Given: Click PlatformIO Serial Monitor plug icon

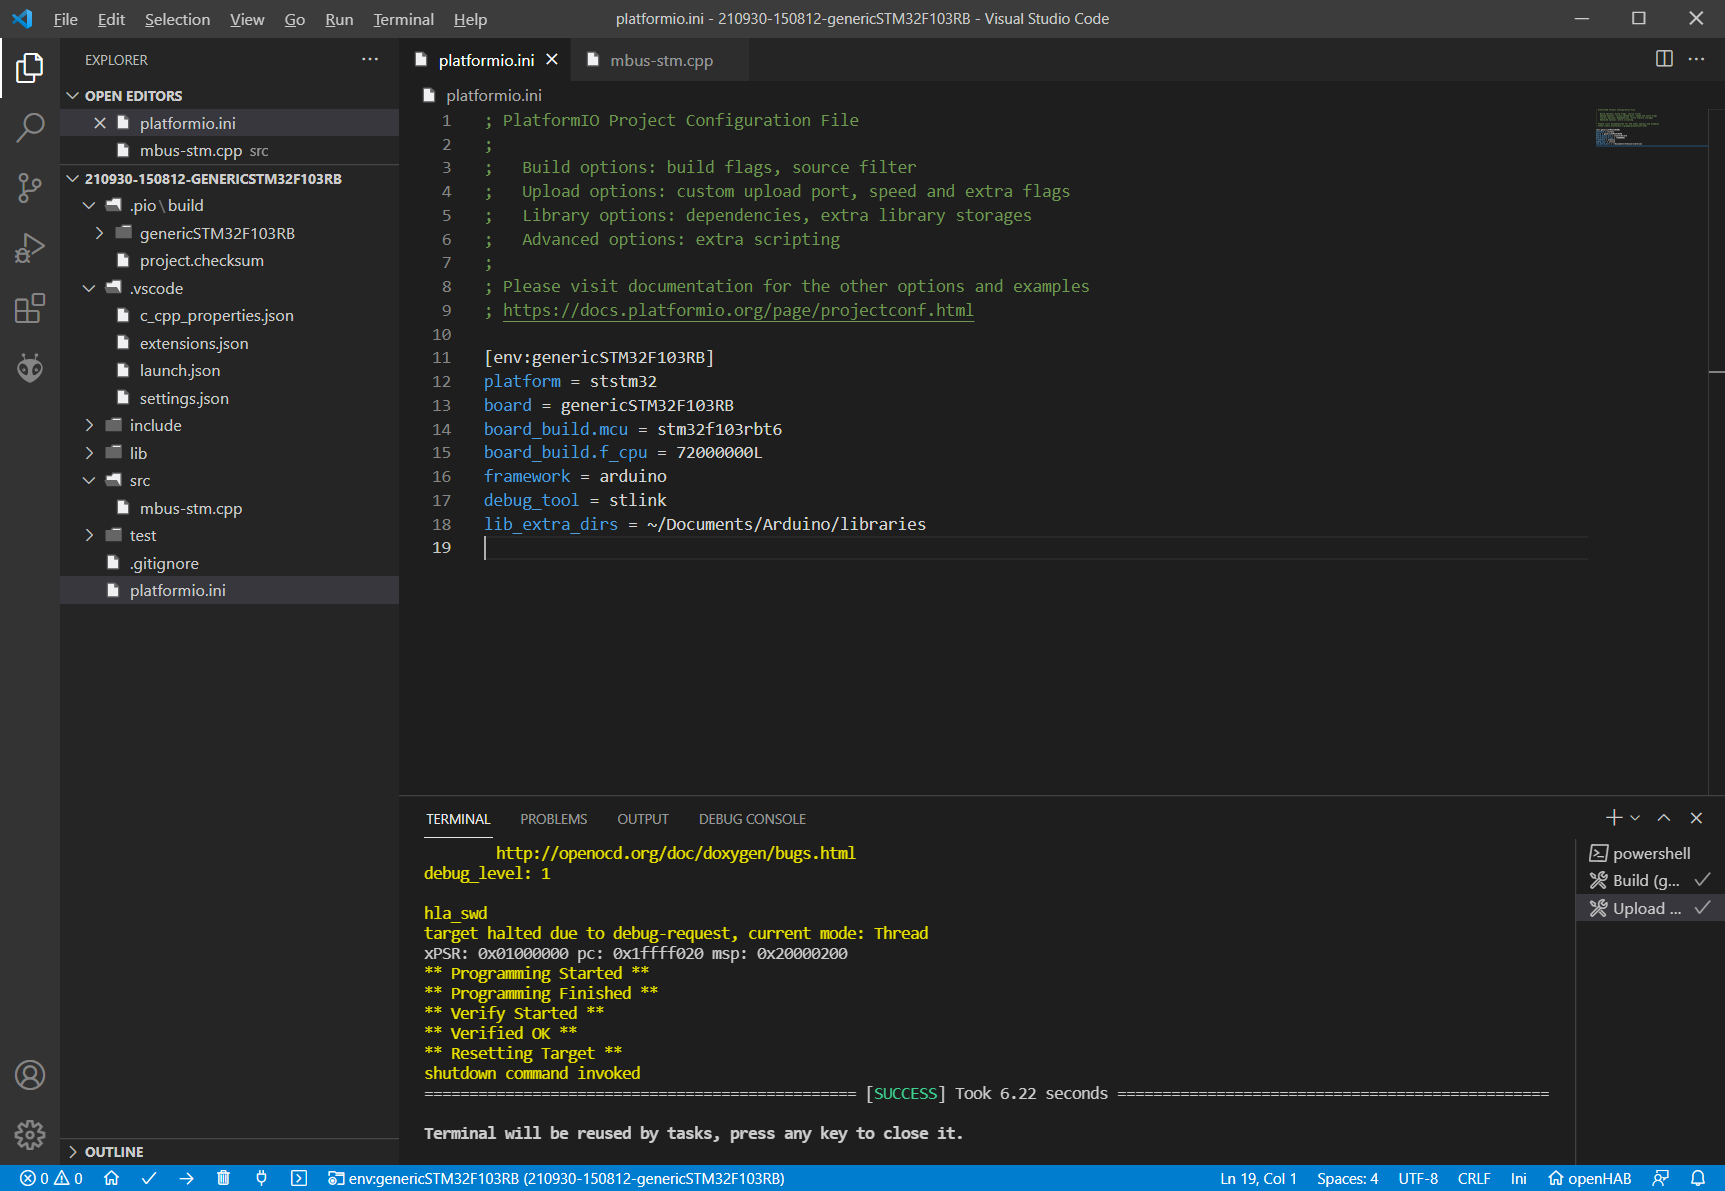Looking at the screenshot, I should [x=261, y=1178].
